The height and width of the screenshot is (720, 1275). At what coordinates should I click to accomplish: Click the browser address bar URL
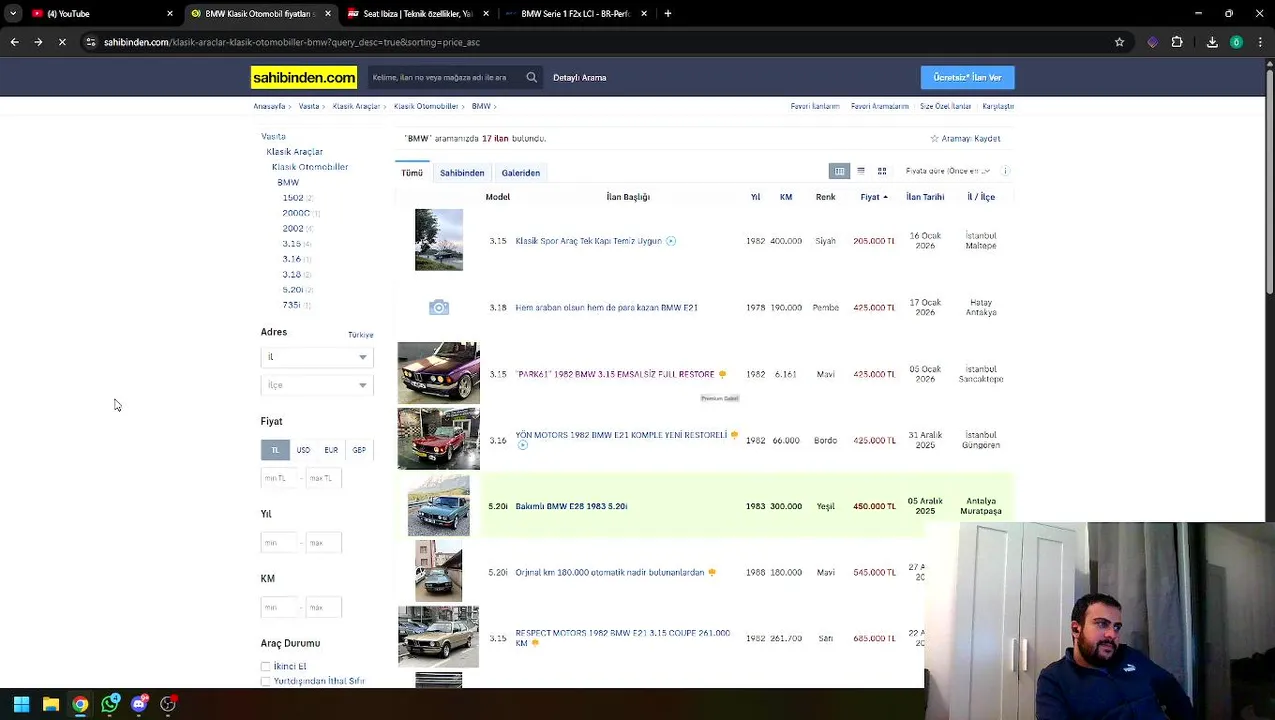292,42
